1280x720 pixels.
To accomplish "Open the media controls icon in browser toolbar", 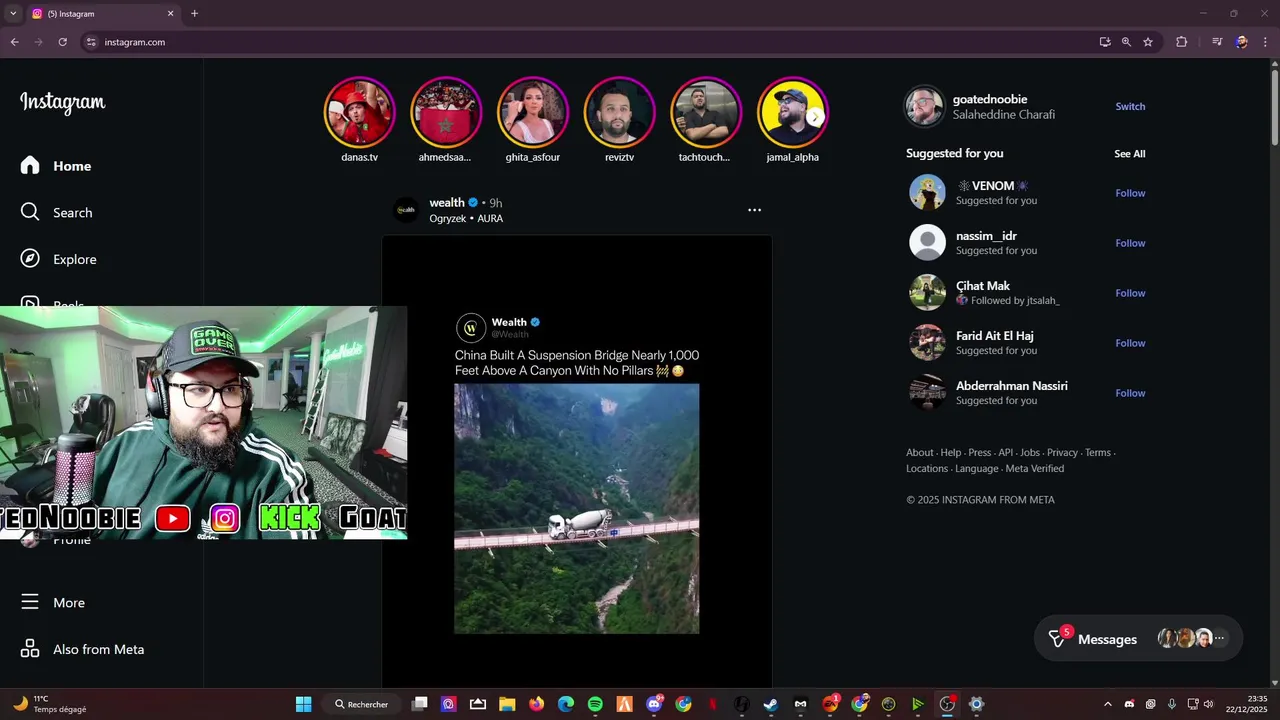I will click(x=1217, y=42).
